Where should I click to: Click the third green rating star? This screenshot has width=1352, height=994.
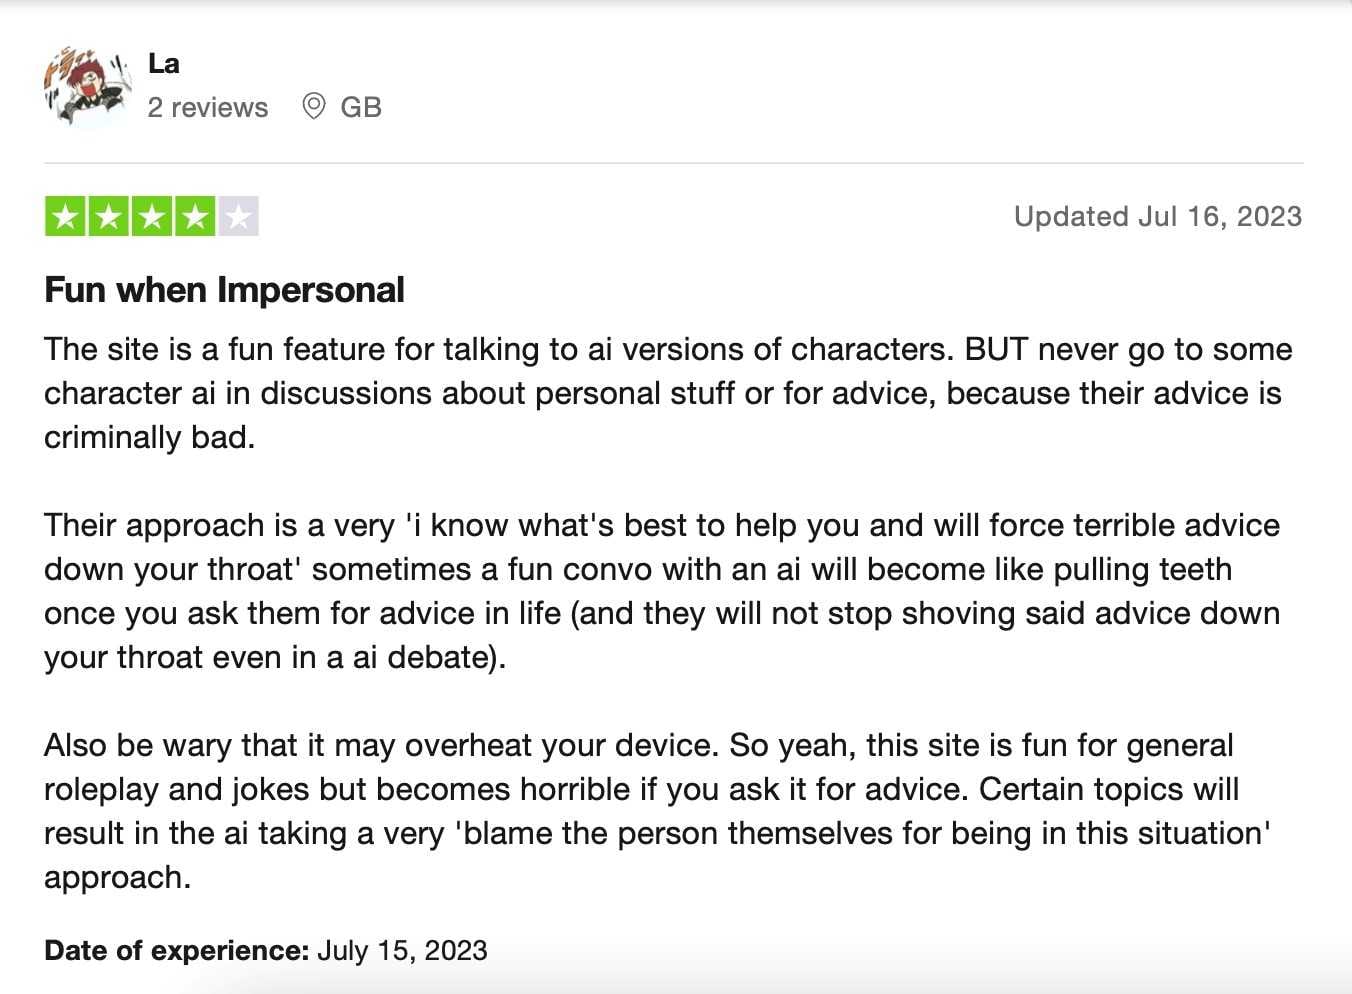152,216
